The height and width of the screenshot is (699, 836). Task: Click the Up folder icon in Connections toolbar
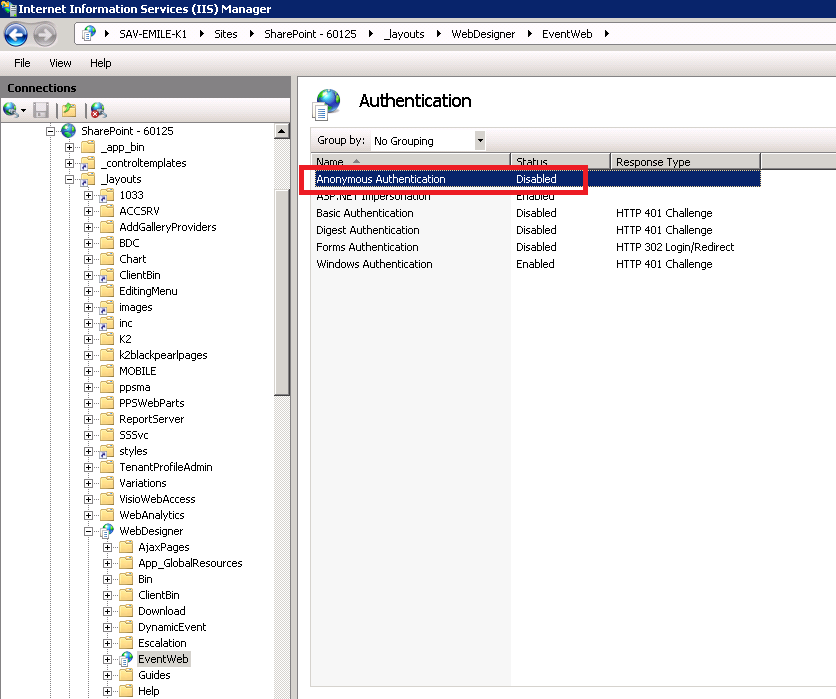click(x=69, y=110)
